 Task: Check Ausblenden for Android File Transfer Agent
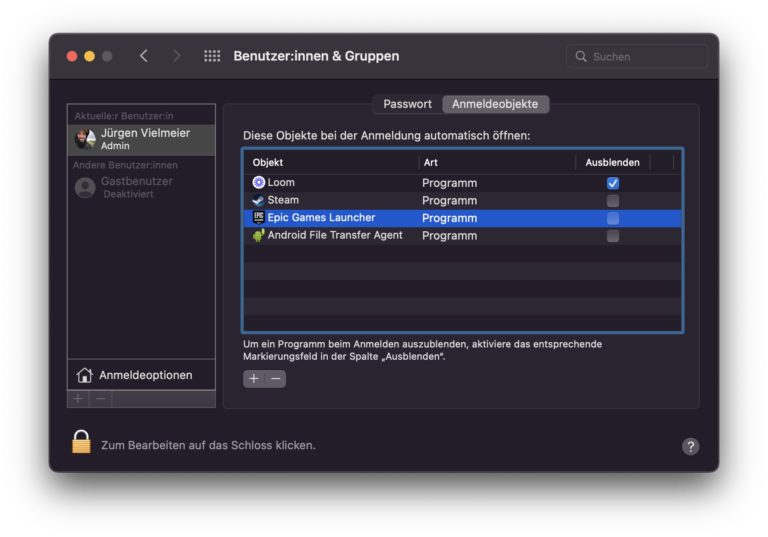pos(613,236)
